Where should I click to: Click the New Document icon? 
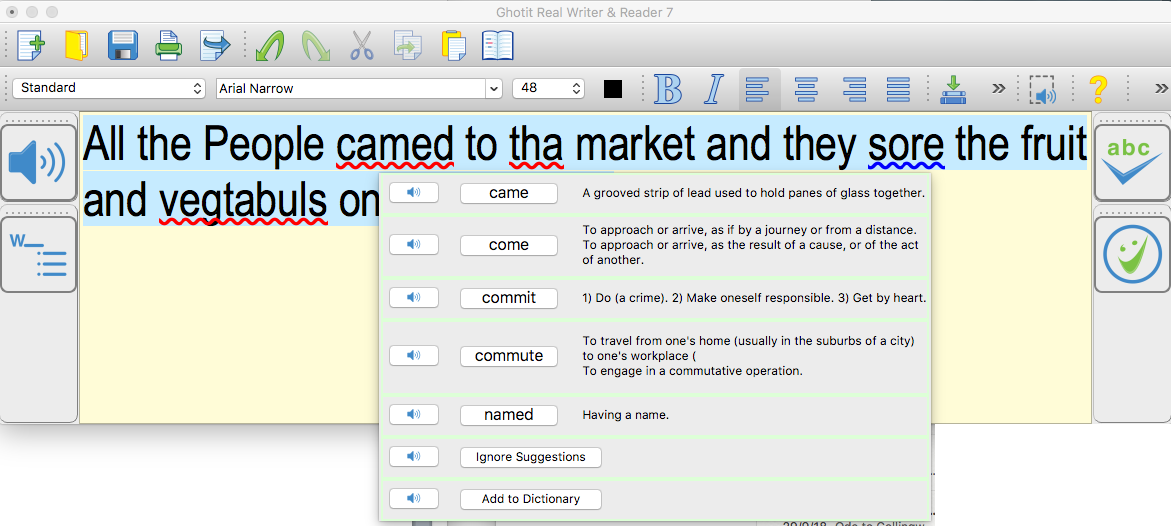click(x=31, y=46)
